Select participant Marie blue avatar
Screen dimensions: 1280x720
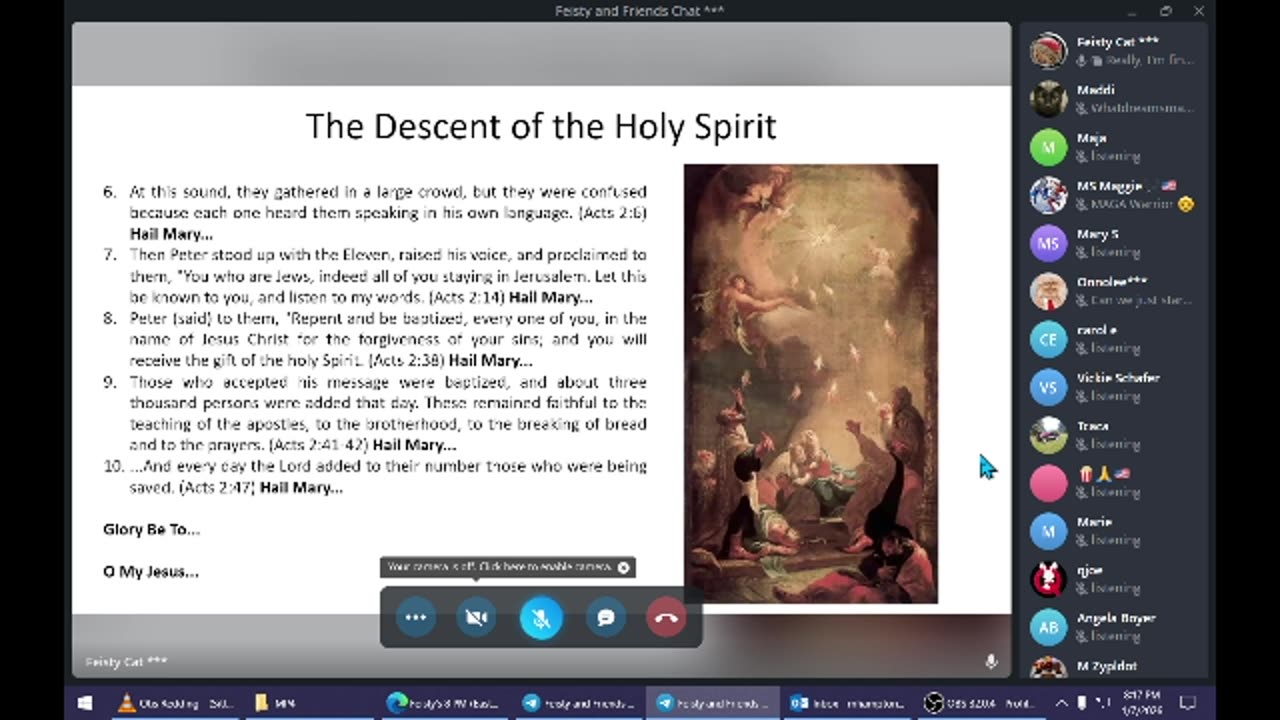point(1048,531)
